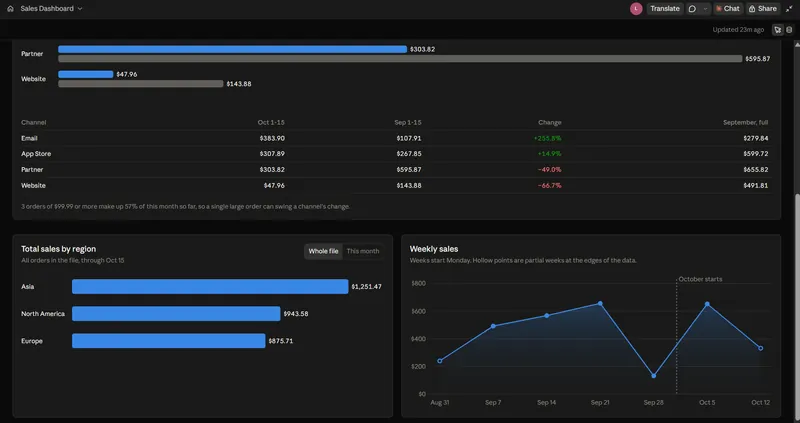Click the Asia region bar

(x=210, y=286)
